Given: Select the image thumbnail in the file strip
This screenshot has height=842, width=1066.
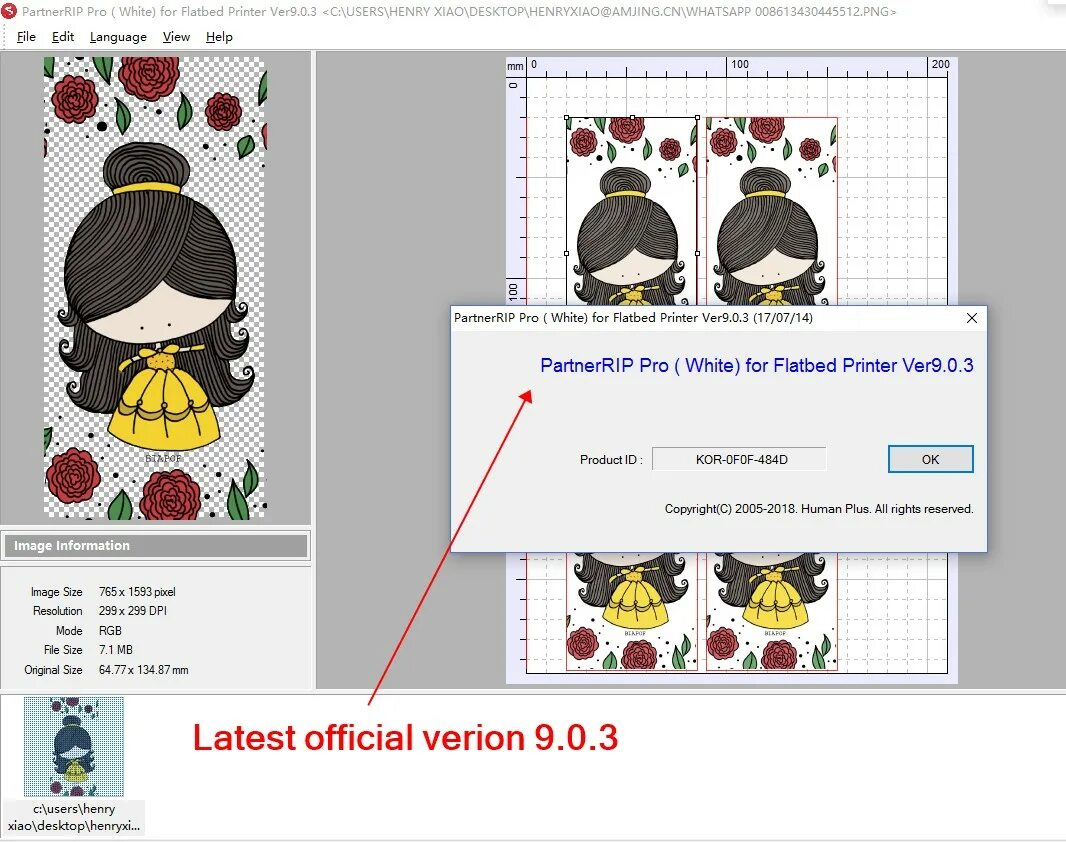Looking at the screenshot, I should tap(73, 746).
